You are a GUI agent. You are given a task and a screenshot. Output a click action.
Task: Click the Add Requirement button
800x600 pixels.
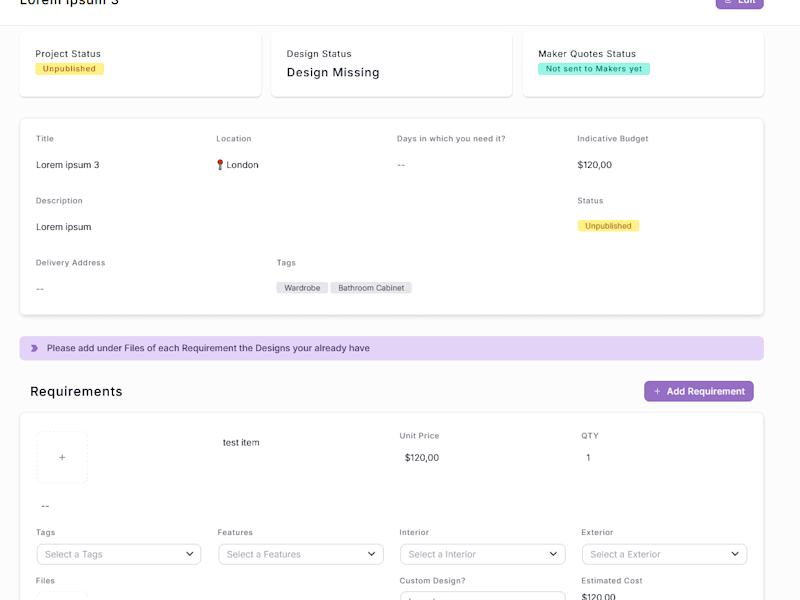[698, 391]
